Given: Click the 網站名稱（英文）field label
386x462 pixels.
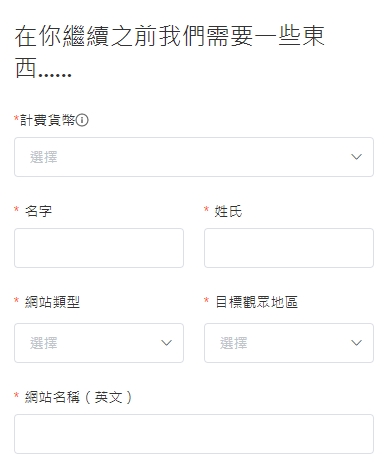Looking at the screenshot, I should click(x=79, y=397).
